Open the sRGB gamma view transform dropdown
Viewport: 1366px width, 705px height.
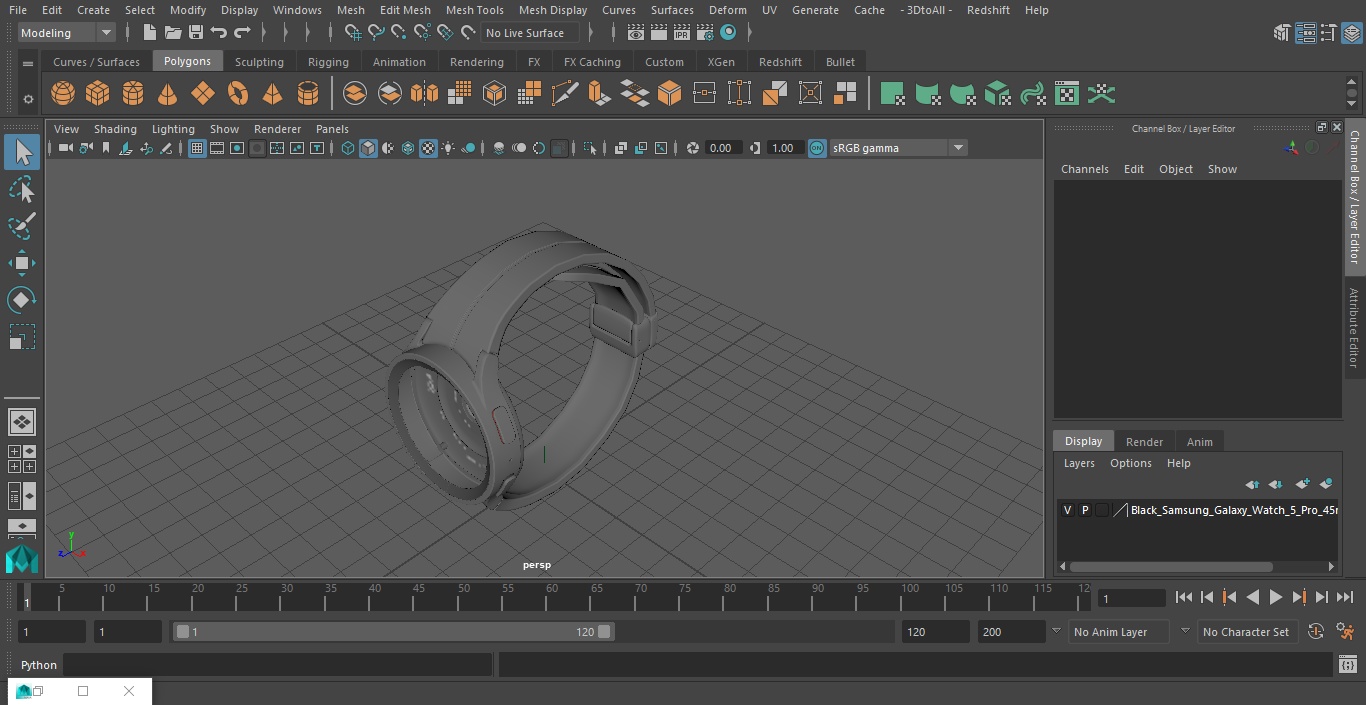pyautogui.click(x=898, y=148)
